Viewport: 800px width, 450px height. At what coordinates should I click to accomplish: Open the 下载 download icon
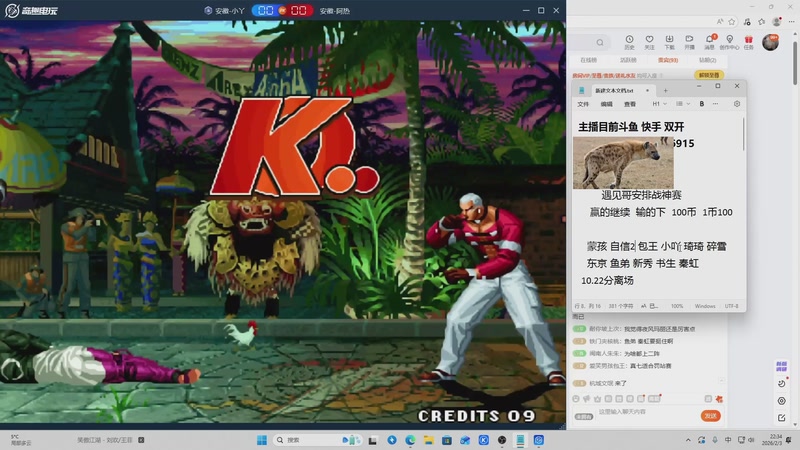pos(669,42)
